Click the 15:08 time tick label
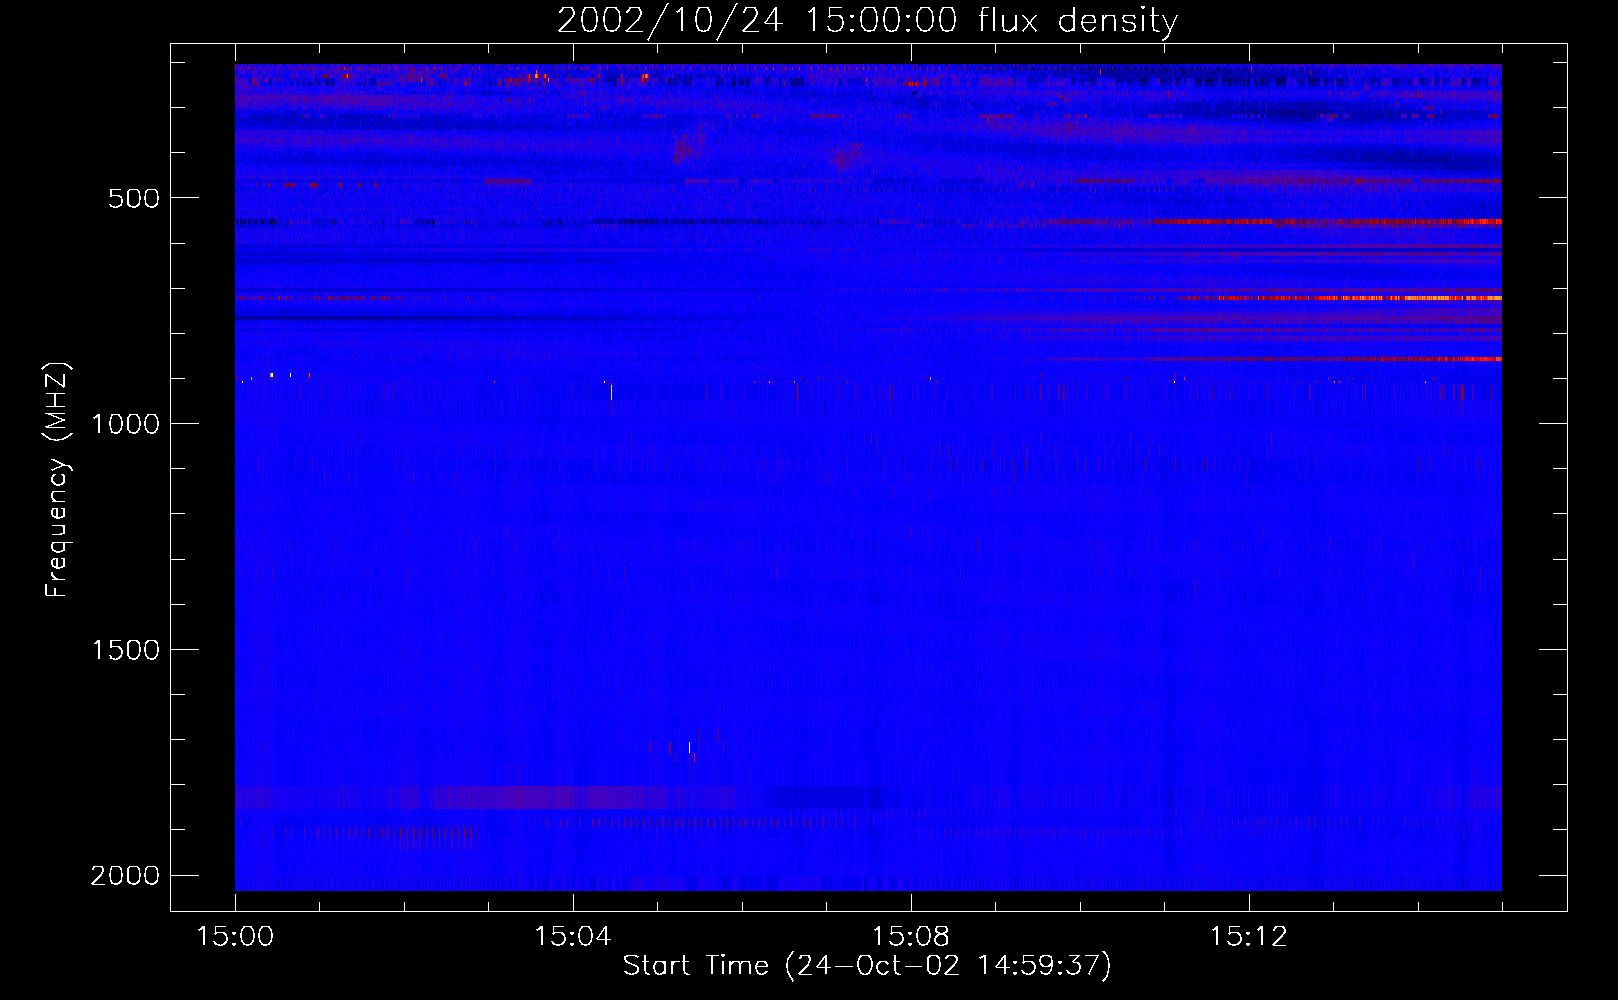 point(910,937)
